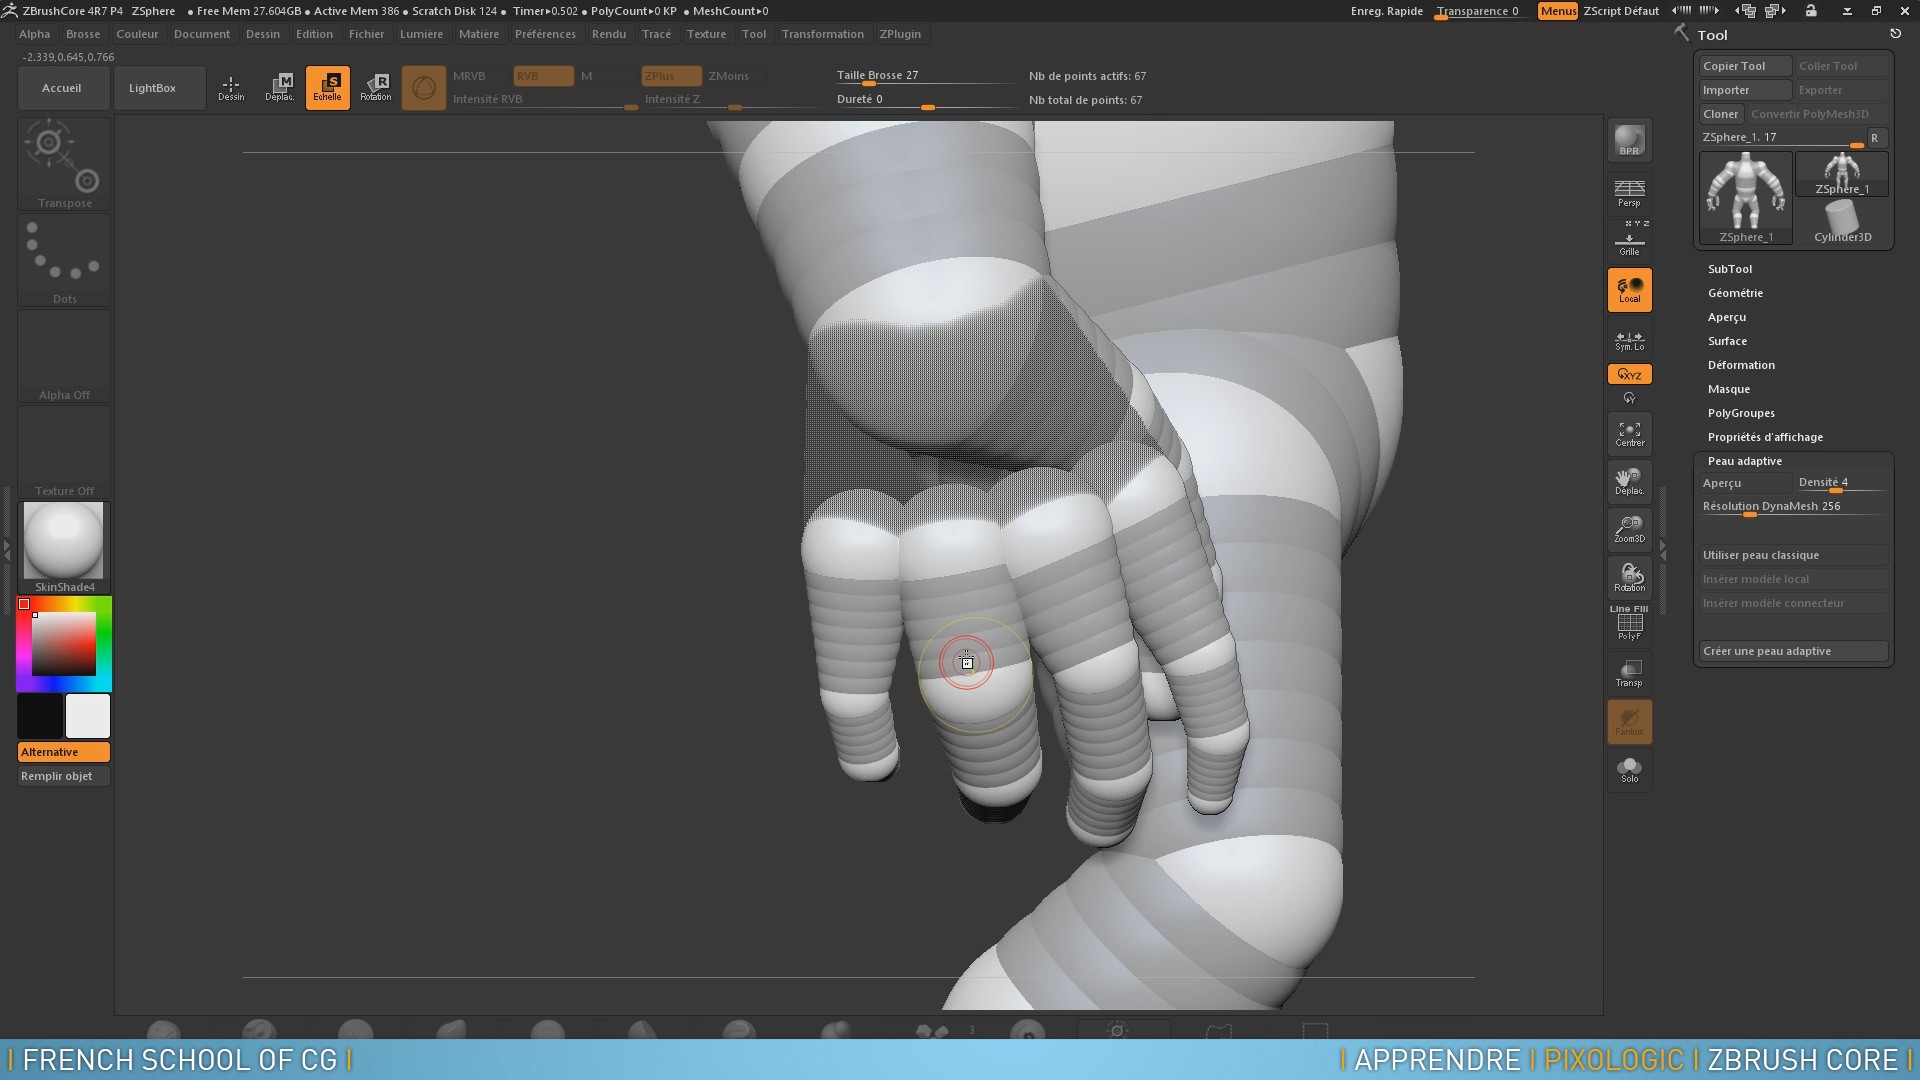Expand the Masque section
1920x1080 pixels.
coord(1729,389)
